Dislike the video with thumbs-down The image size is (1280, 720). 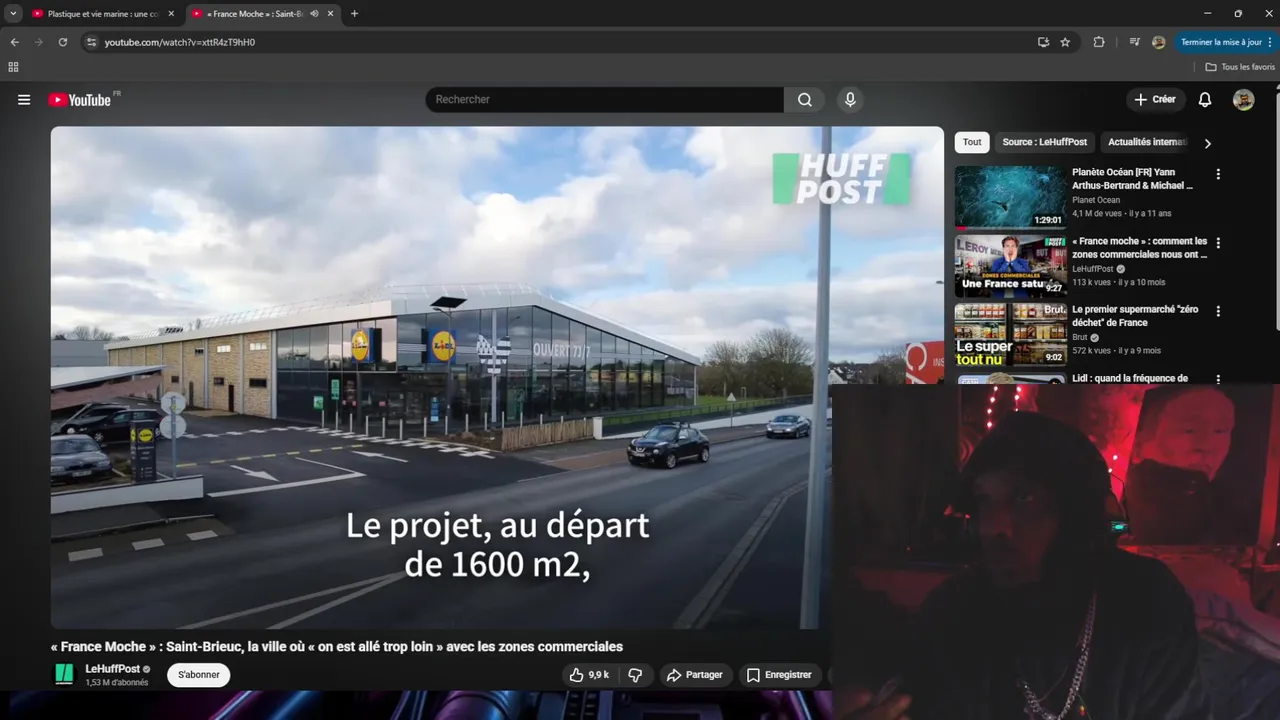635,675
